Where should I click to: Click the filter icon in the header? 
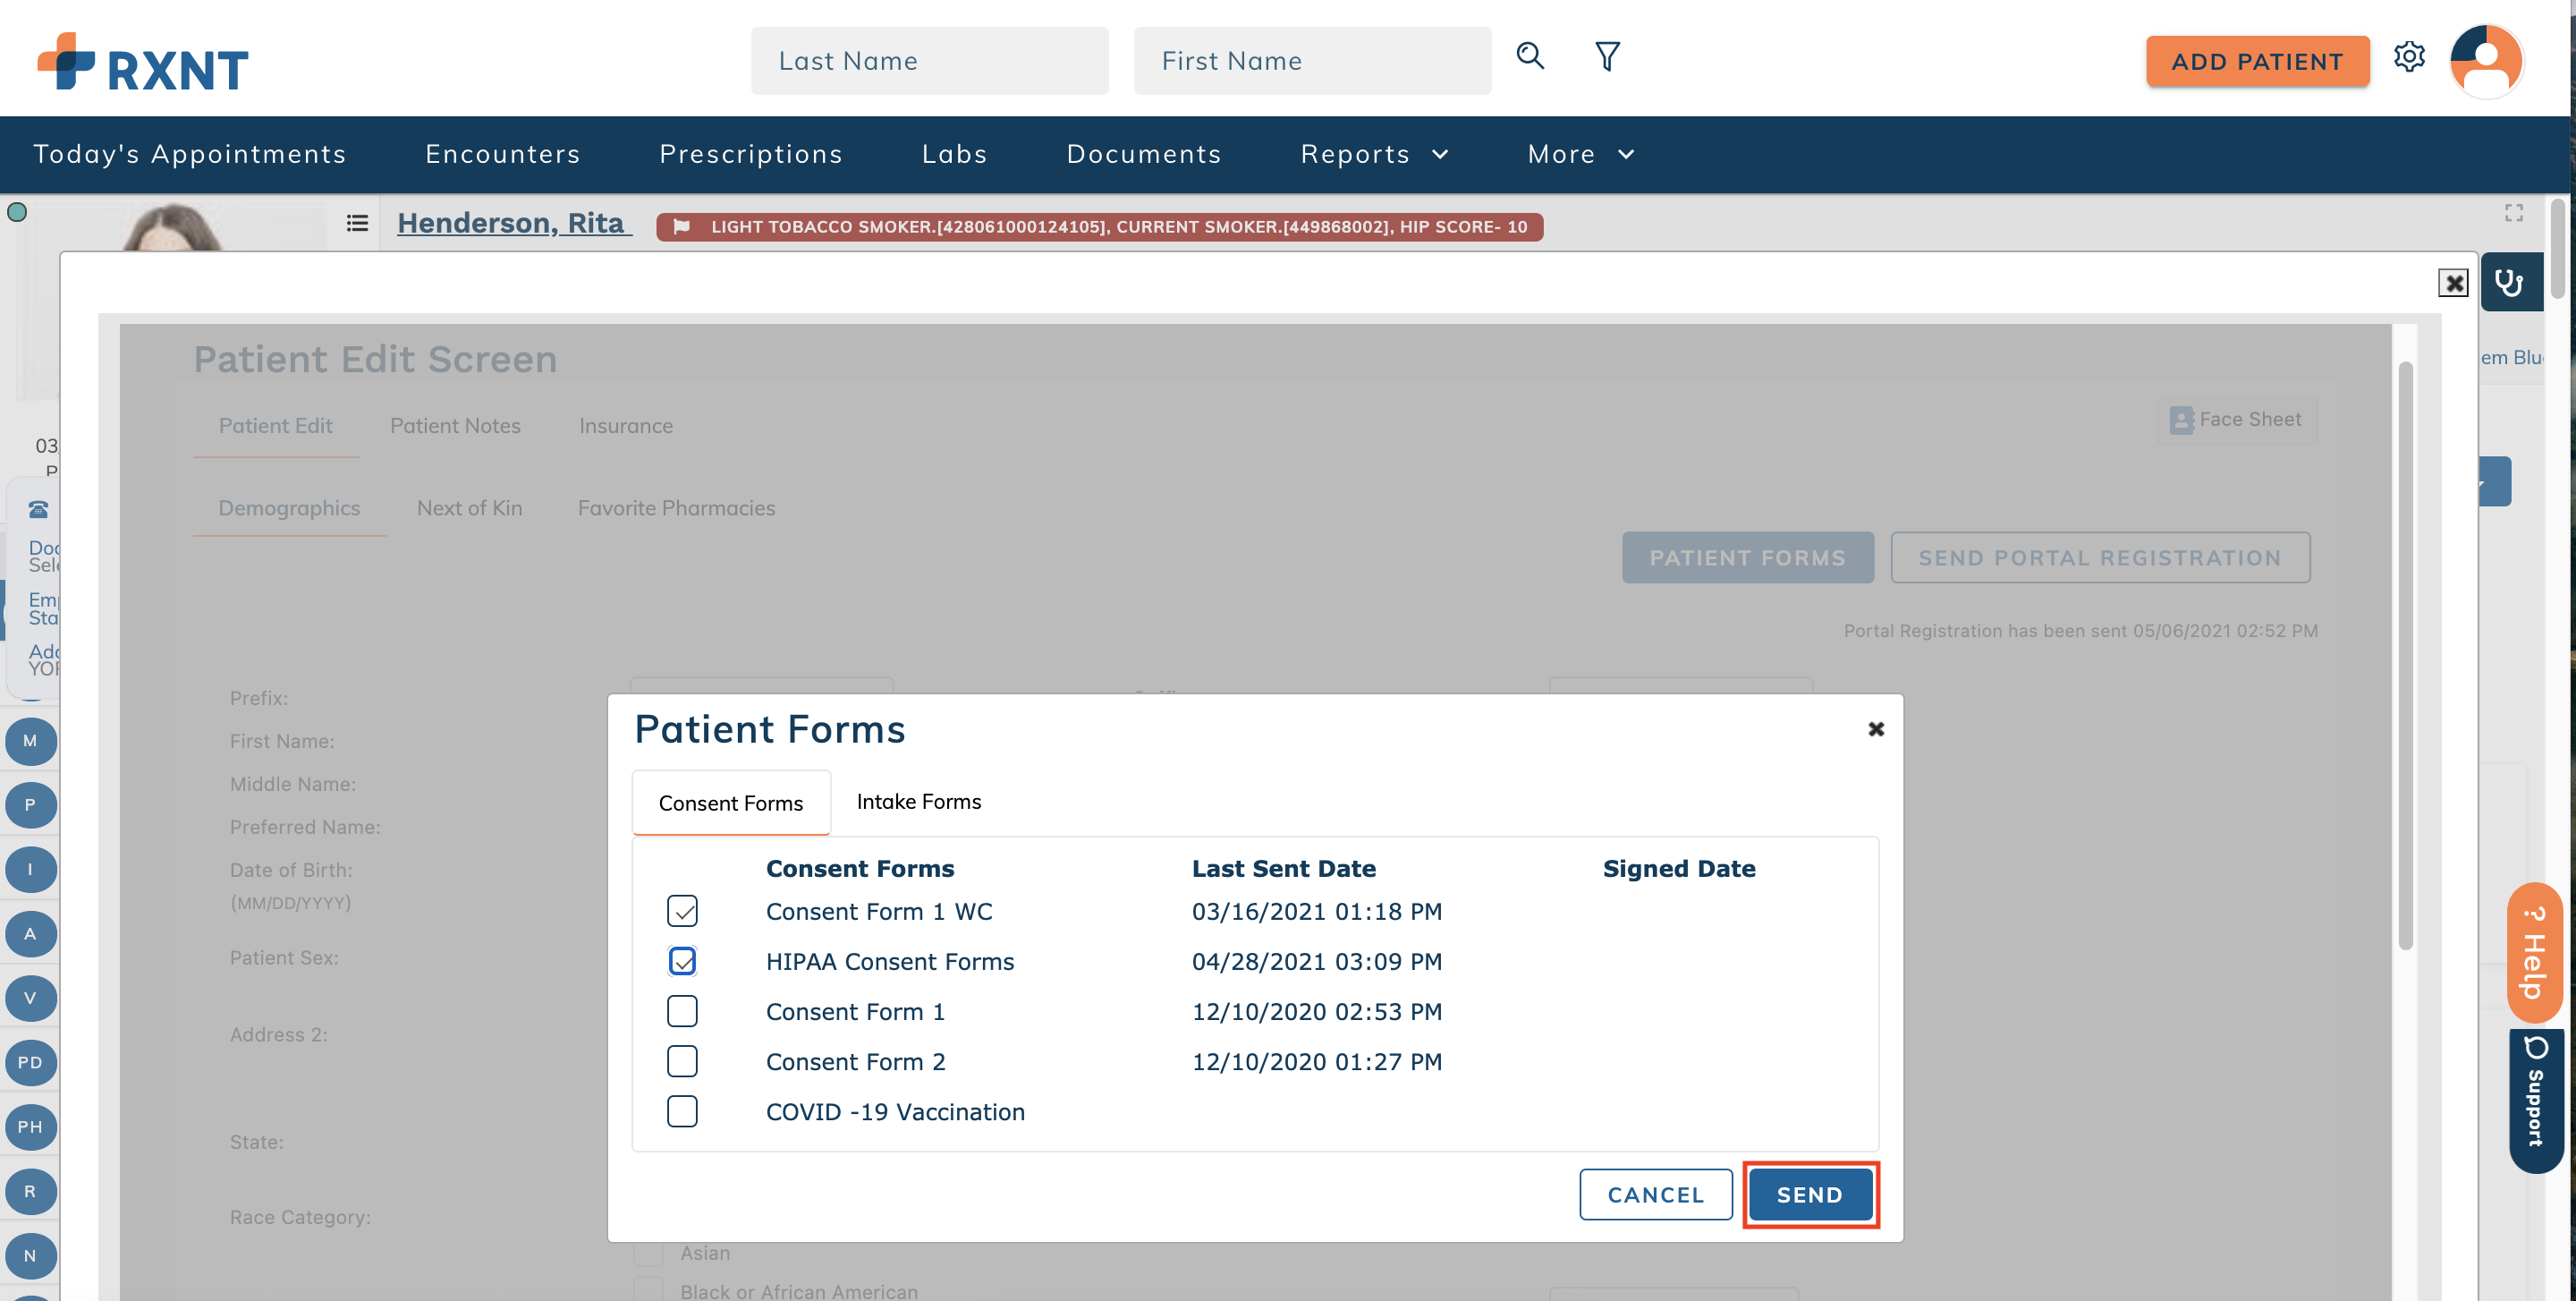tap(1607, 57)
